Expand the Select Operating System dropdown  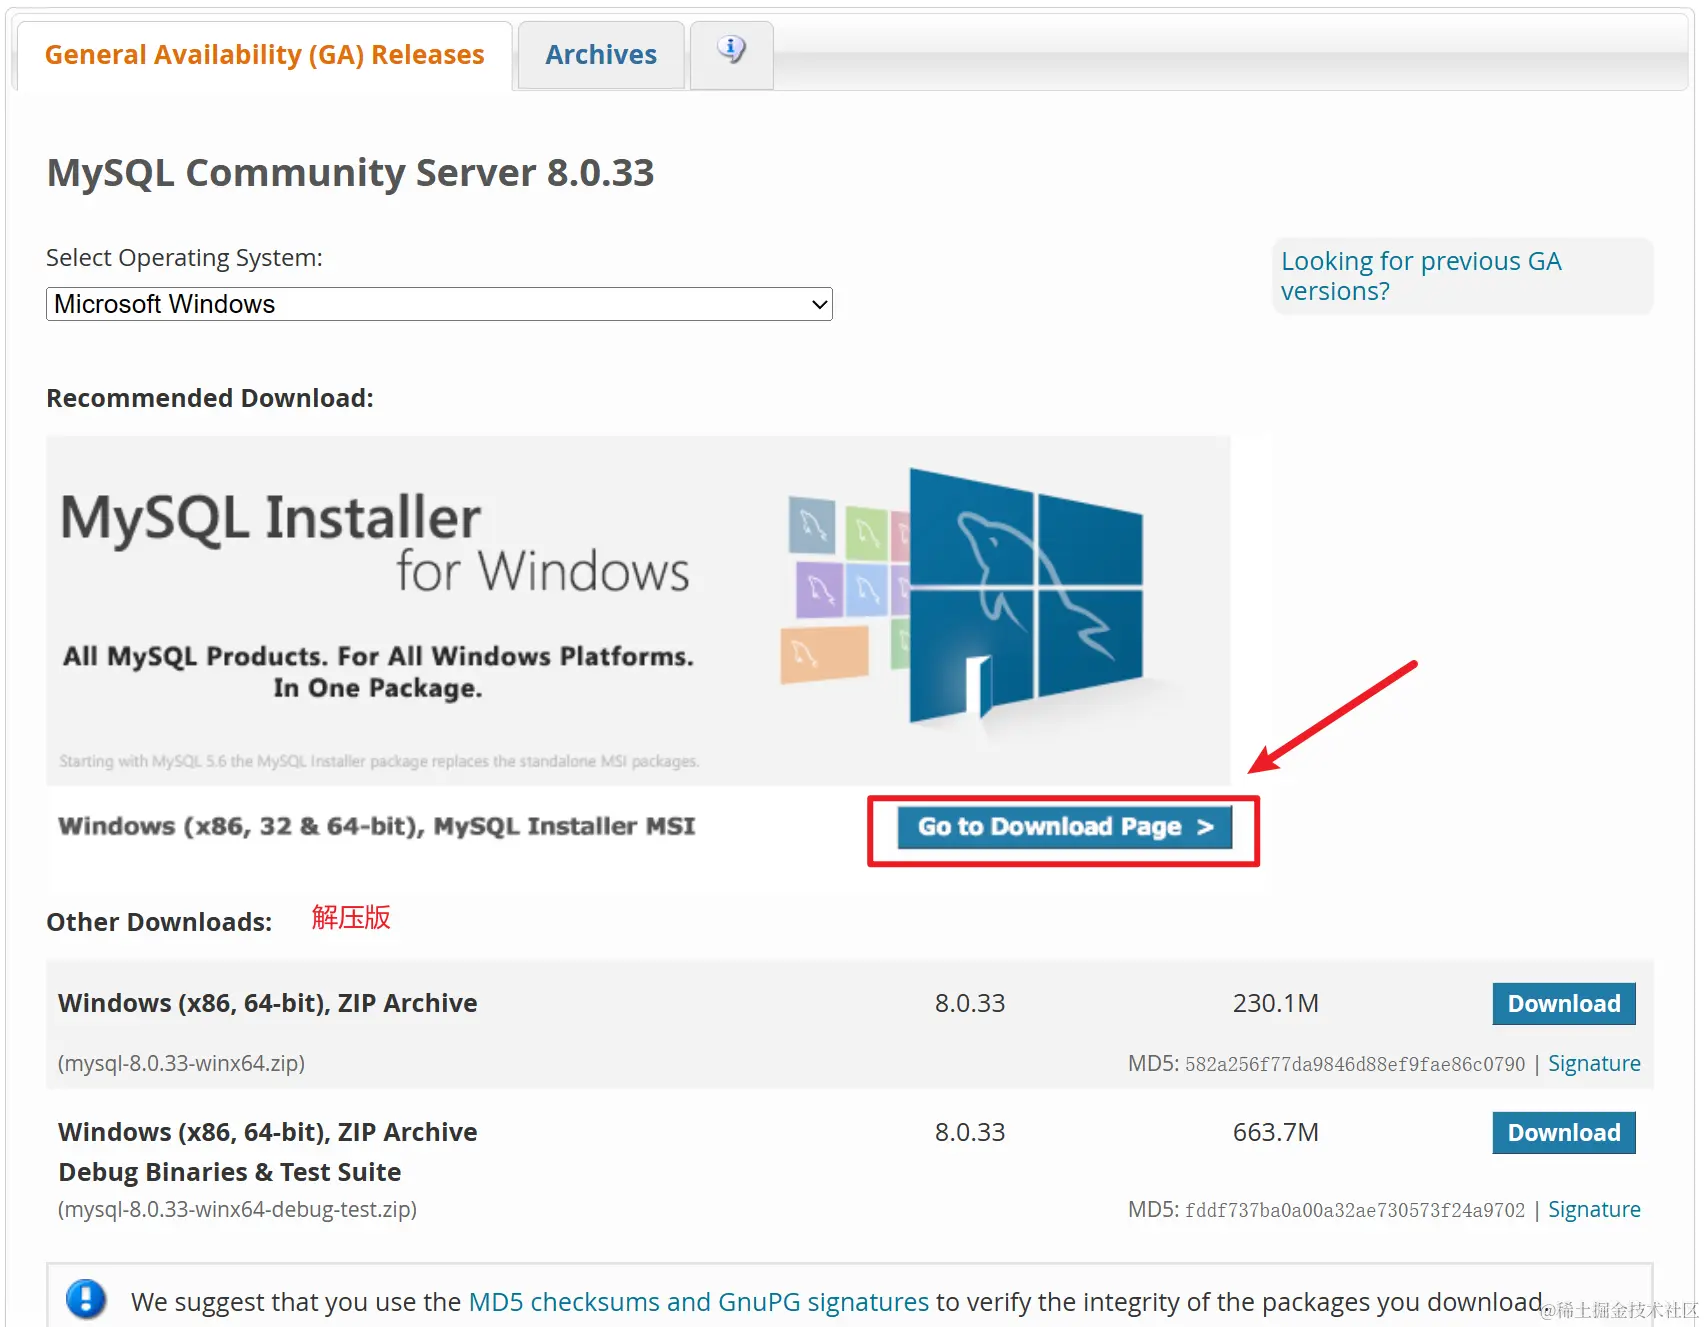(439, 304)
